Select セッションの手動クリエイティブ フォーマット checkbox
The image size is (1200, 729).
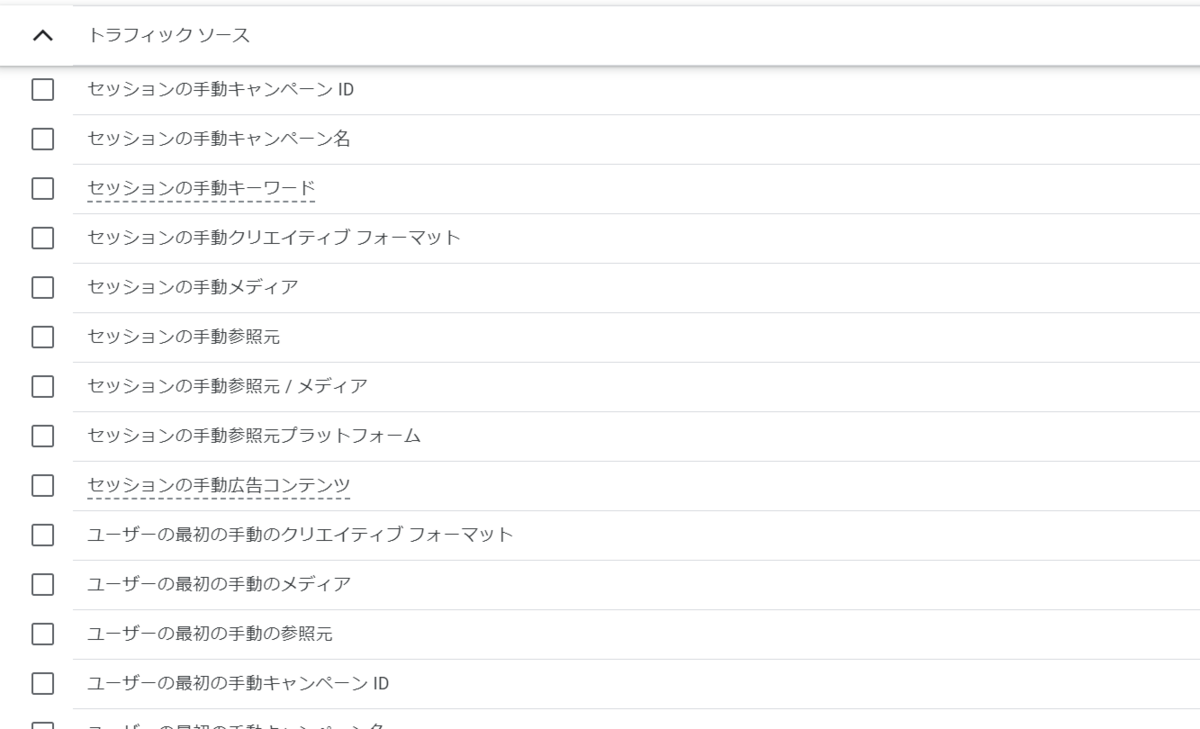pos(42,239)
